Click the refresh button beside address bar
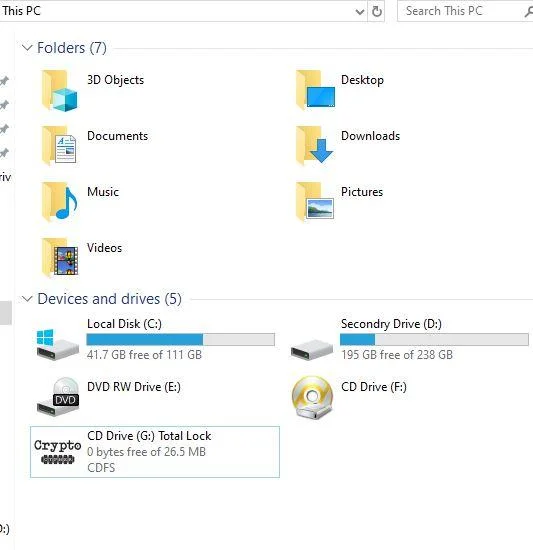The image size is (533, 550). click(377, 12)
